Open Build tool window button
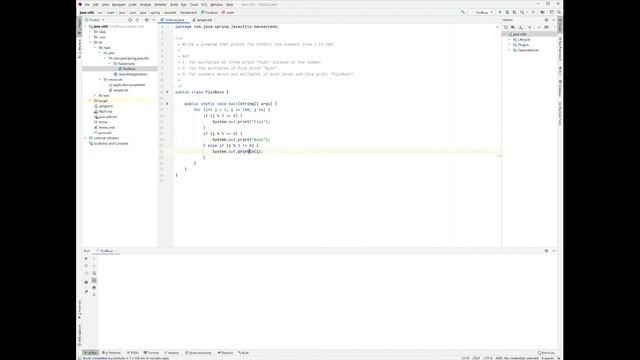This screenshot has width=640, height=360. pyautogui.click(x=244, y=353)
